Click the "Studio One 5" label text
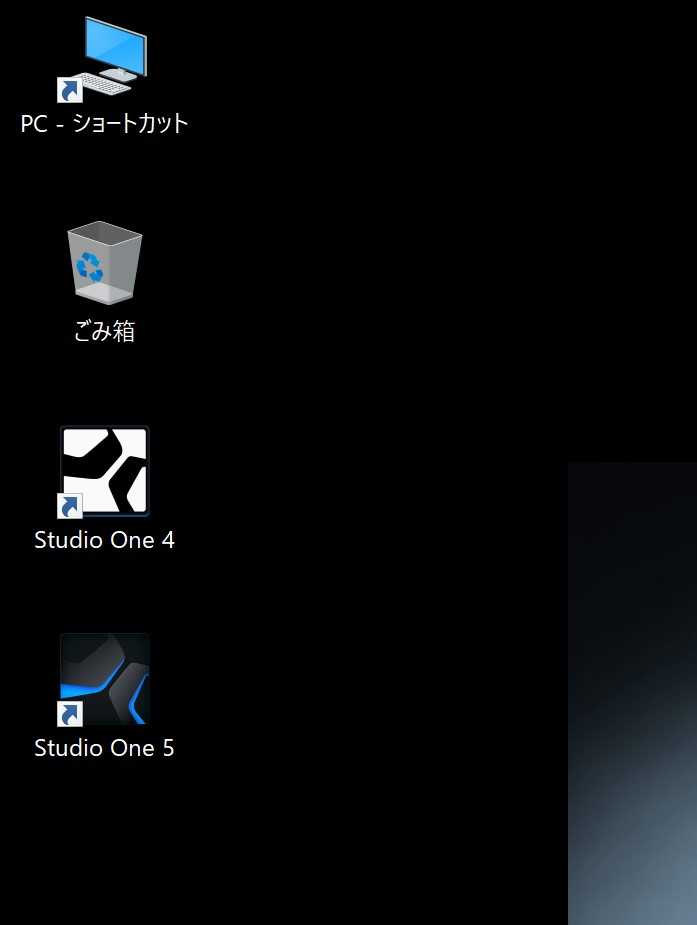 (104, 748)
